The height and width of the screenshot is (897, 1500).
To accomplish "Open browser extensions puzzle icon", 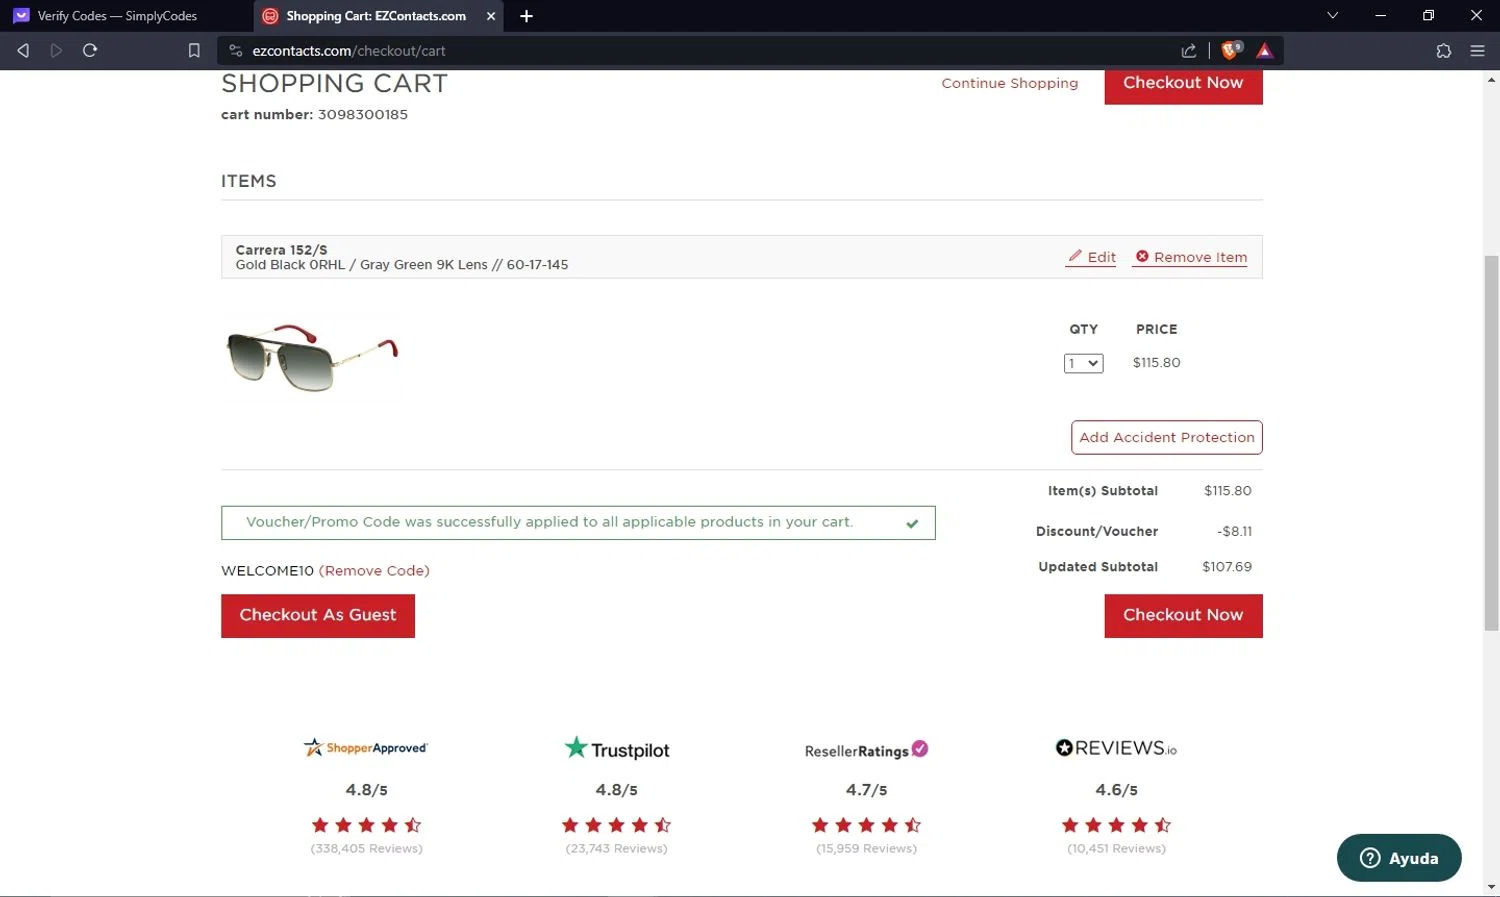I will pyautogui.click(x=1443, y=50).
